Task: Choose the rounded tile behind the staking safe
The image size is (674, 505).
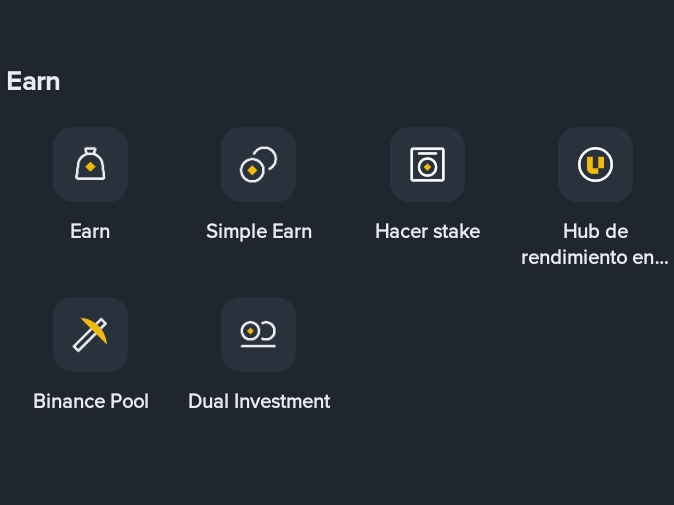Action: click(427, 164)
